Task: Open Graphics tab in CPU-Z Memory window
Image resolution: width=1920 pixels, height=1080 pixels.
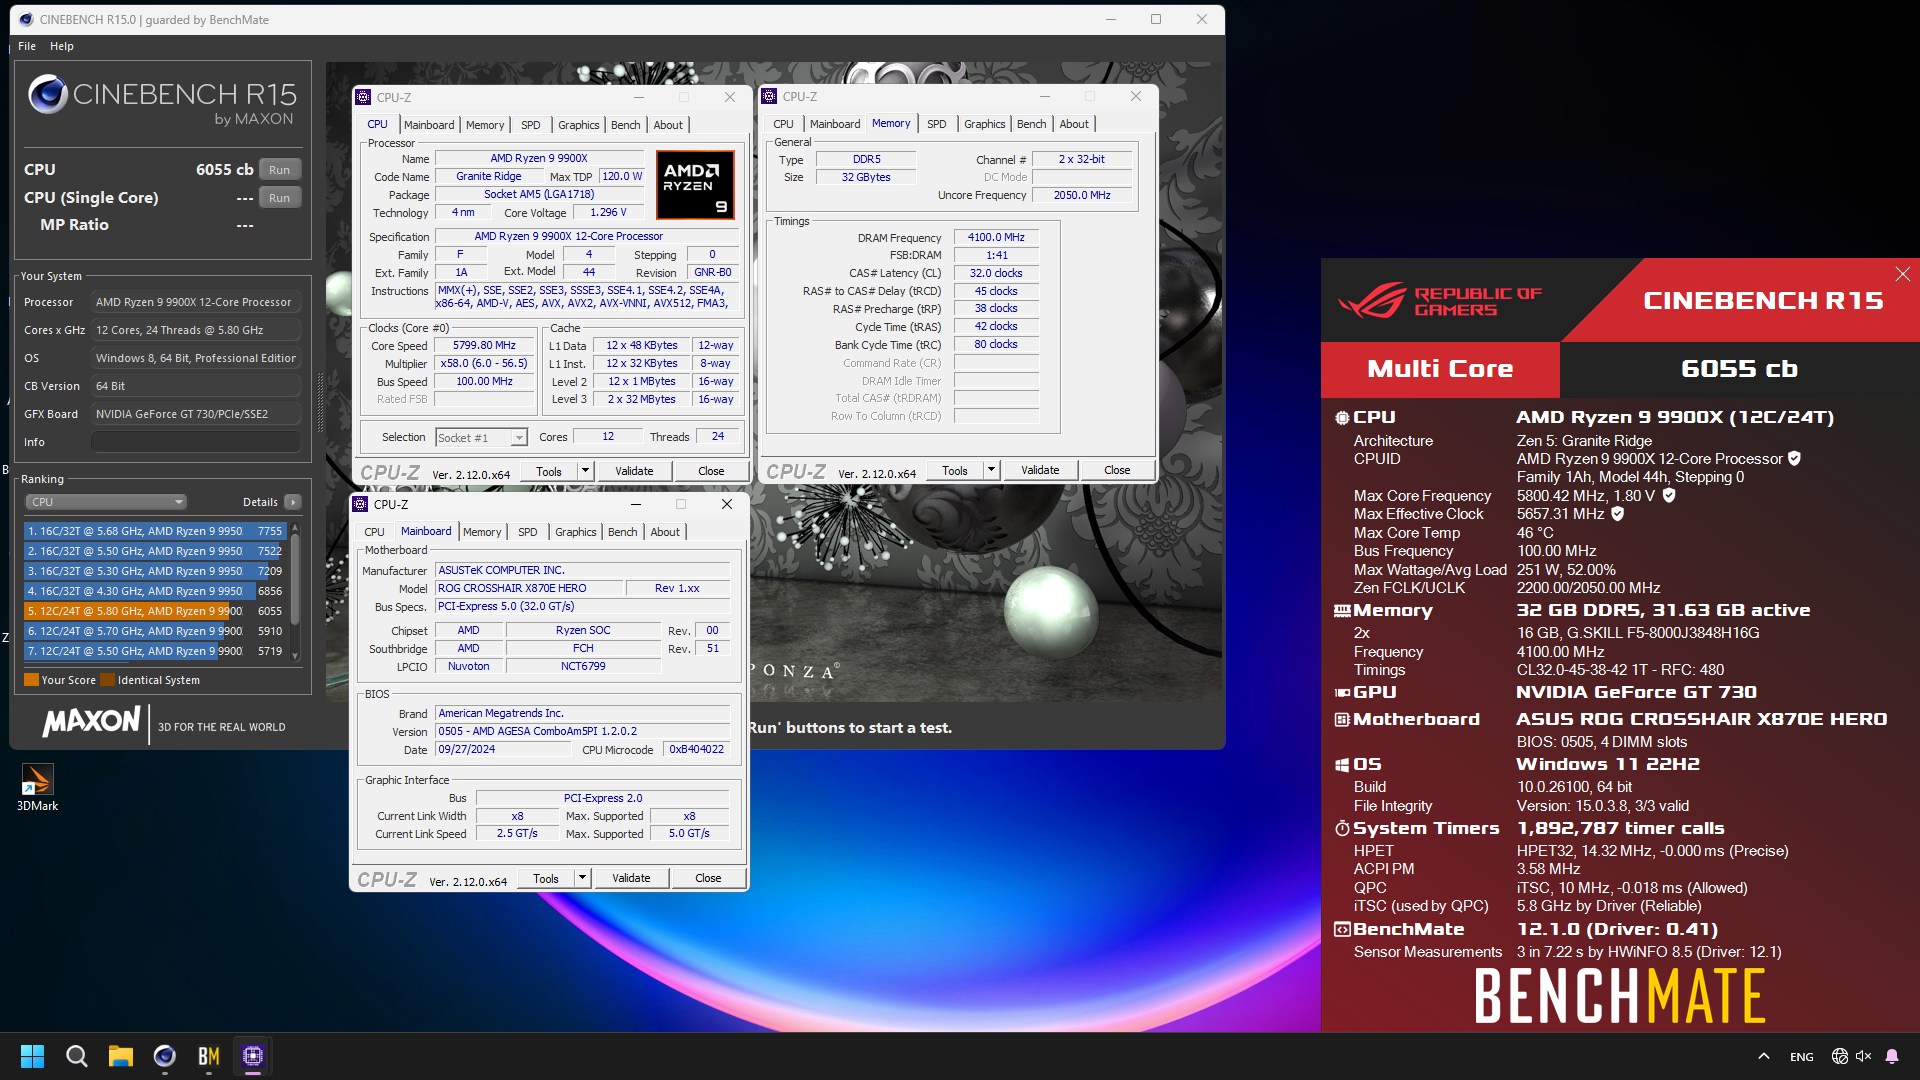Action: [x=984, y=124]
